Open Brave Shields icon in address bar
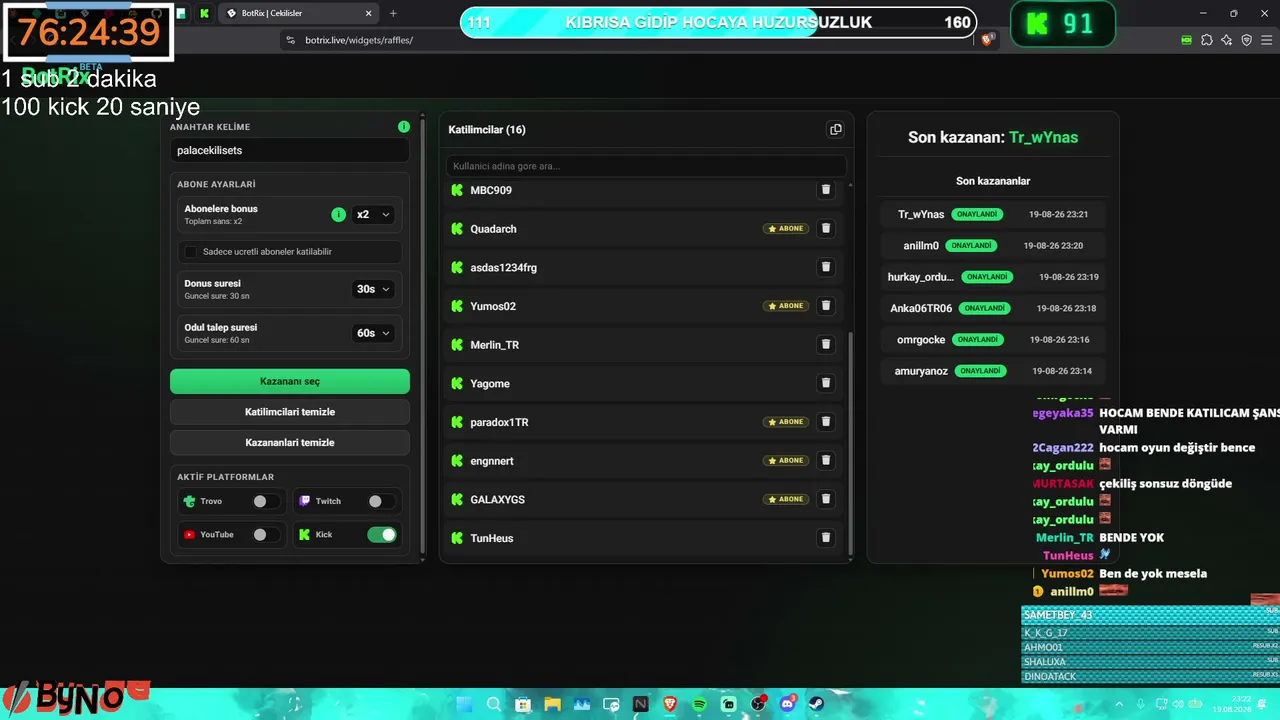This screenshot has width=1280, height=720. pos(988,40)
